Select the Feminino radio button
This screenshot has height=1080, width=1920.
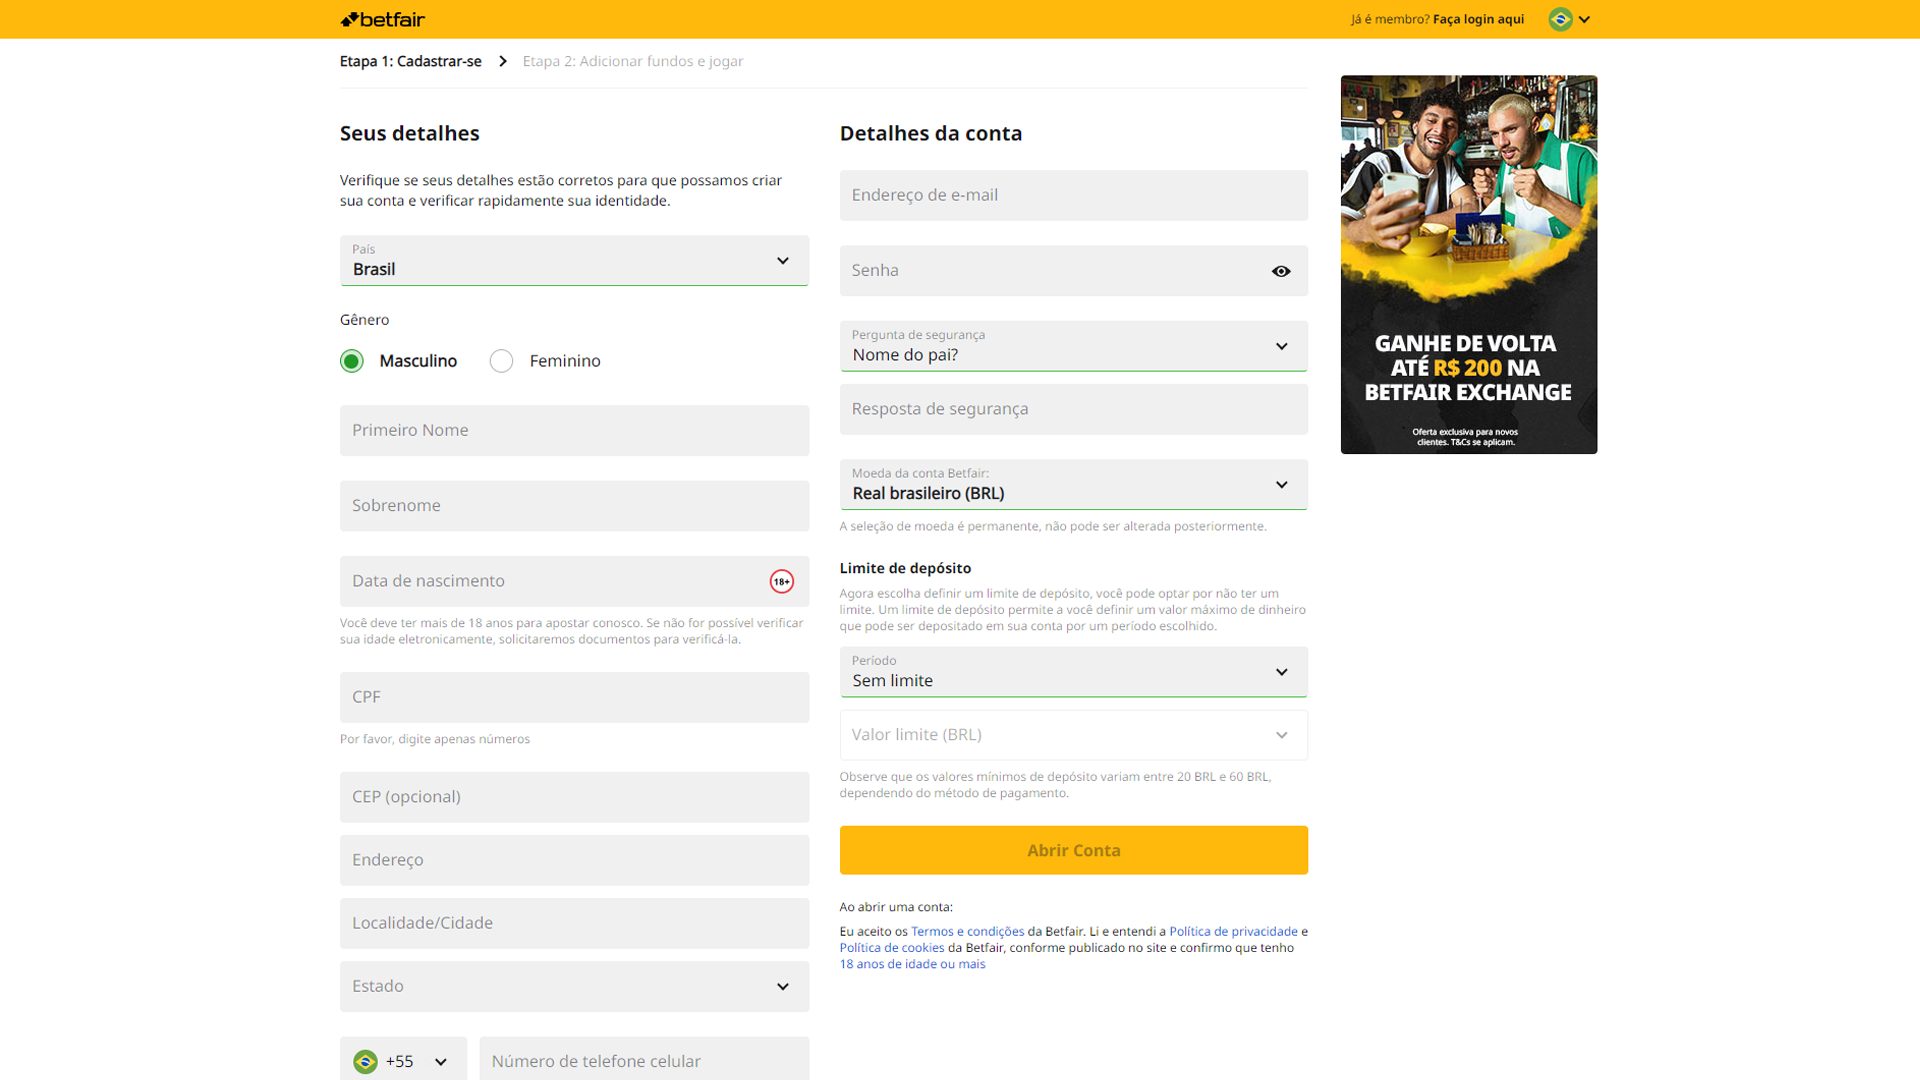(501, 361)
